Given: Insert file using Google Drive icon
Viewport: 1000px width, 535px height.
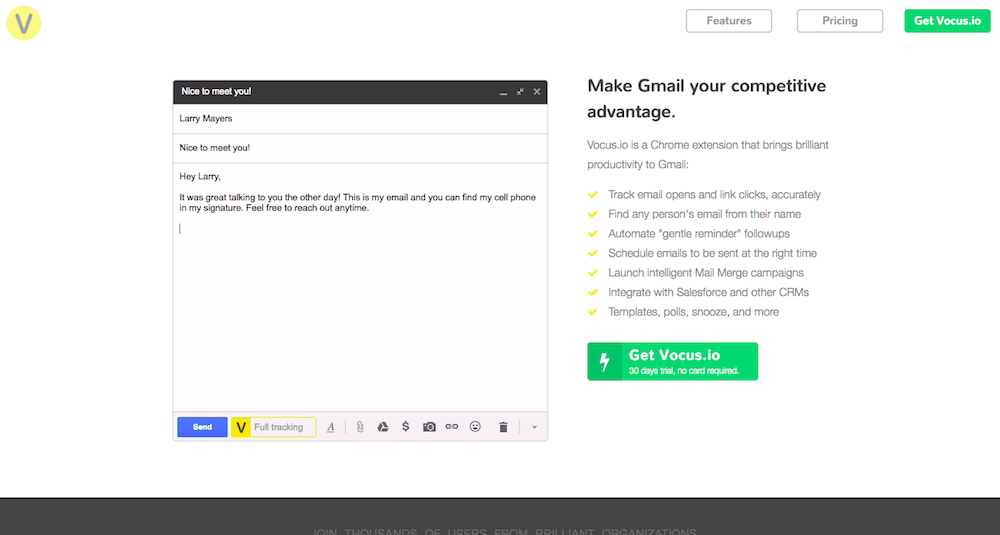Looking at the screenshot, I should tap(382, 427).
